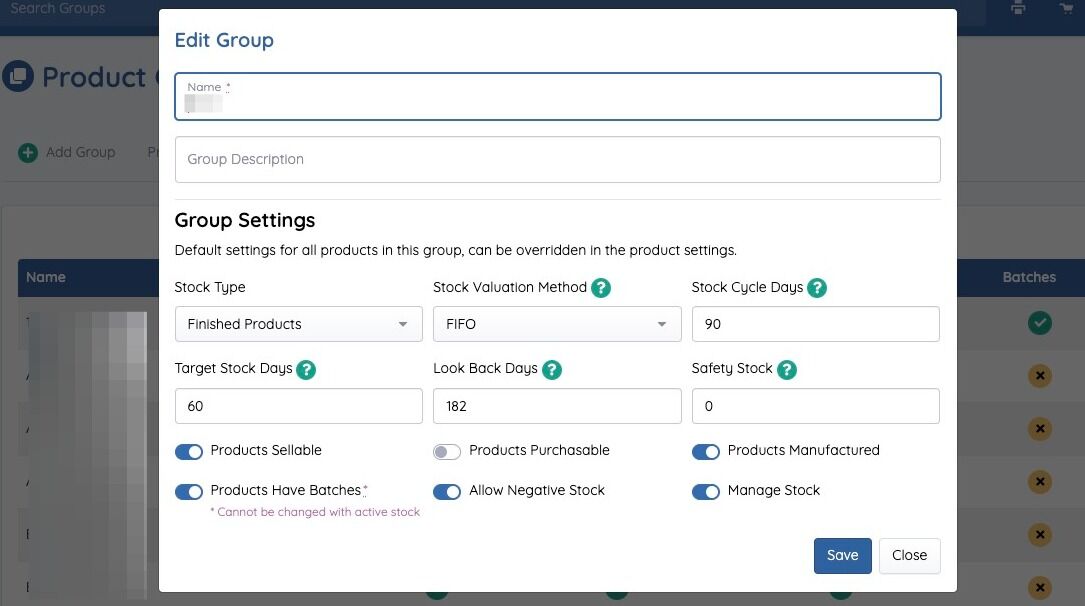
Task: Click the Safety Stock help icon
Action: [787, 369]
